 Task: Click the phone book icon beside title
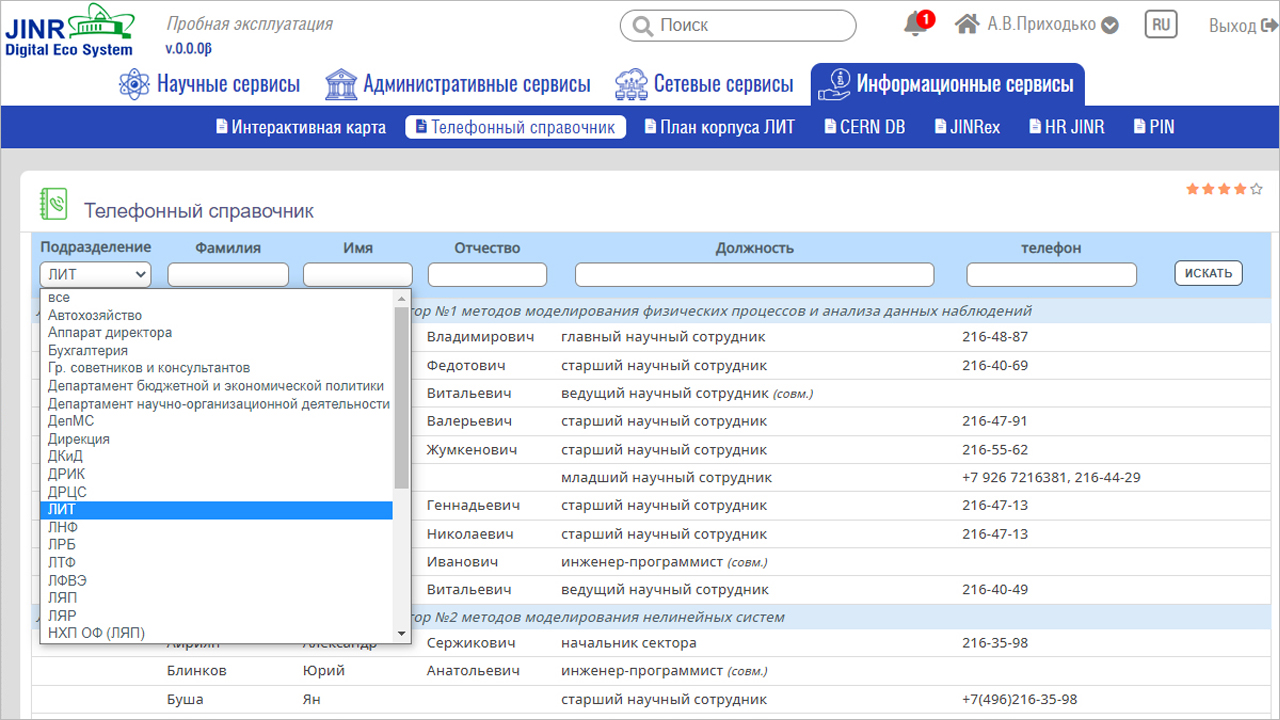tap(53, 204)
